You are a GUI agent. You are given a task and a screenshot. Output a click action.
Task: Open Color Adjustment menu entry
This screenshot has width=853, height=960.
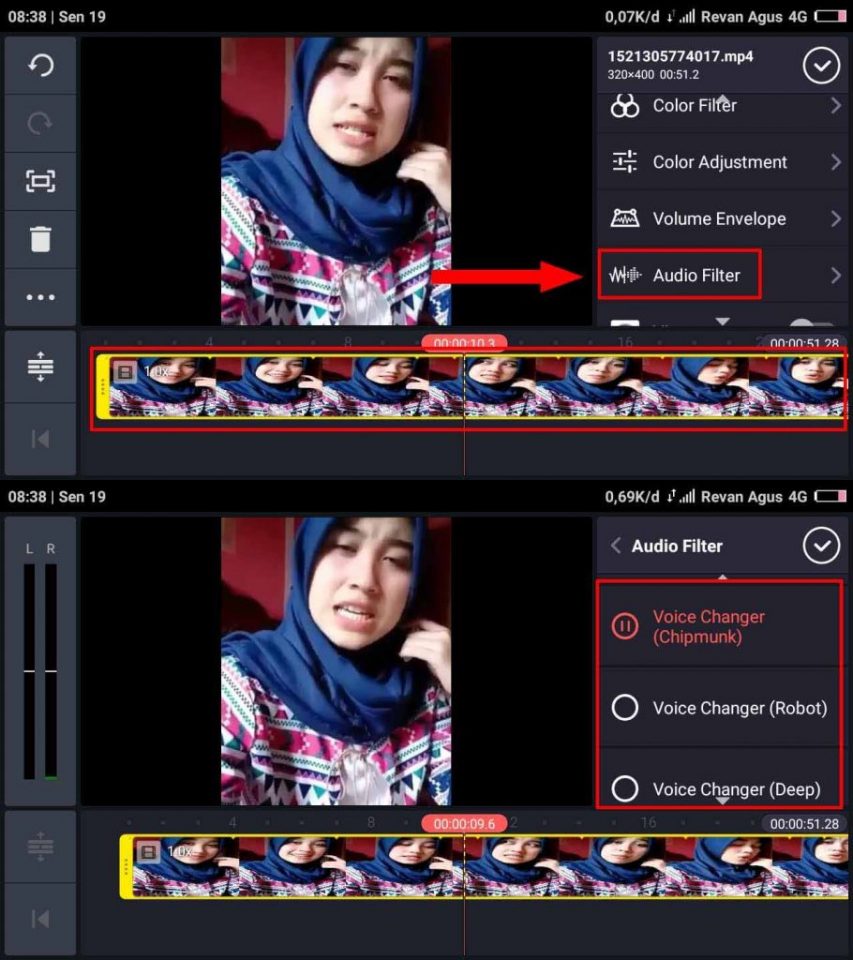click(x=725, y=162)
